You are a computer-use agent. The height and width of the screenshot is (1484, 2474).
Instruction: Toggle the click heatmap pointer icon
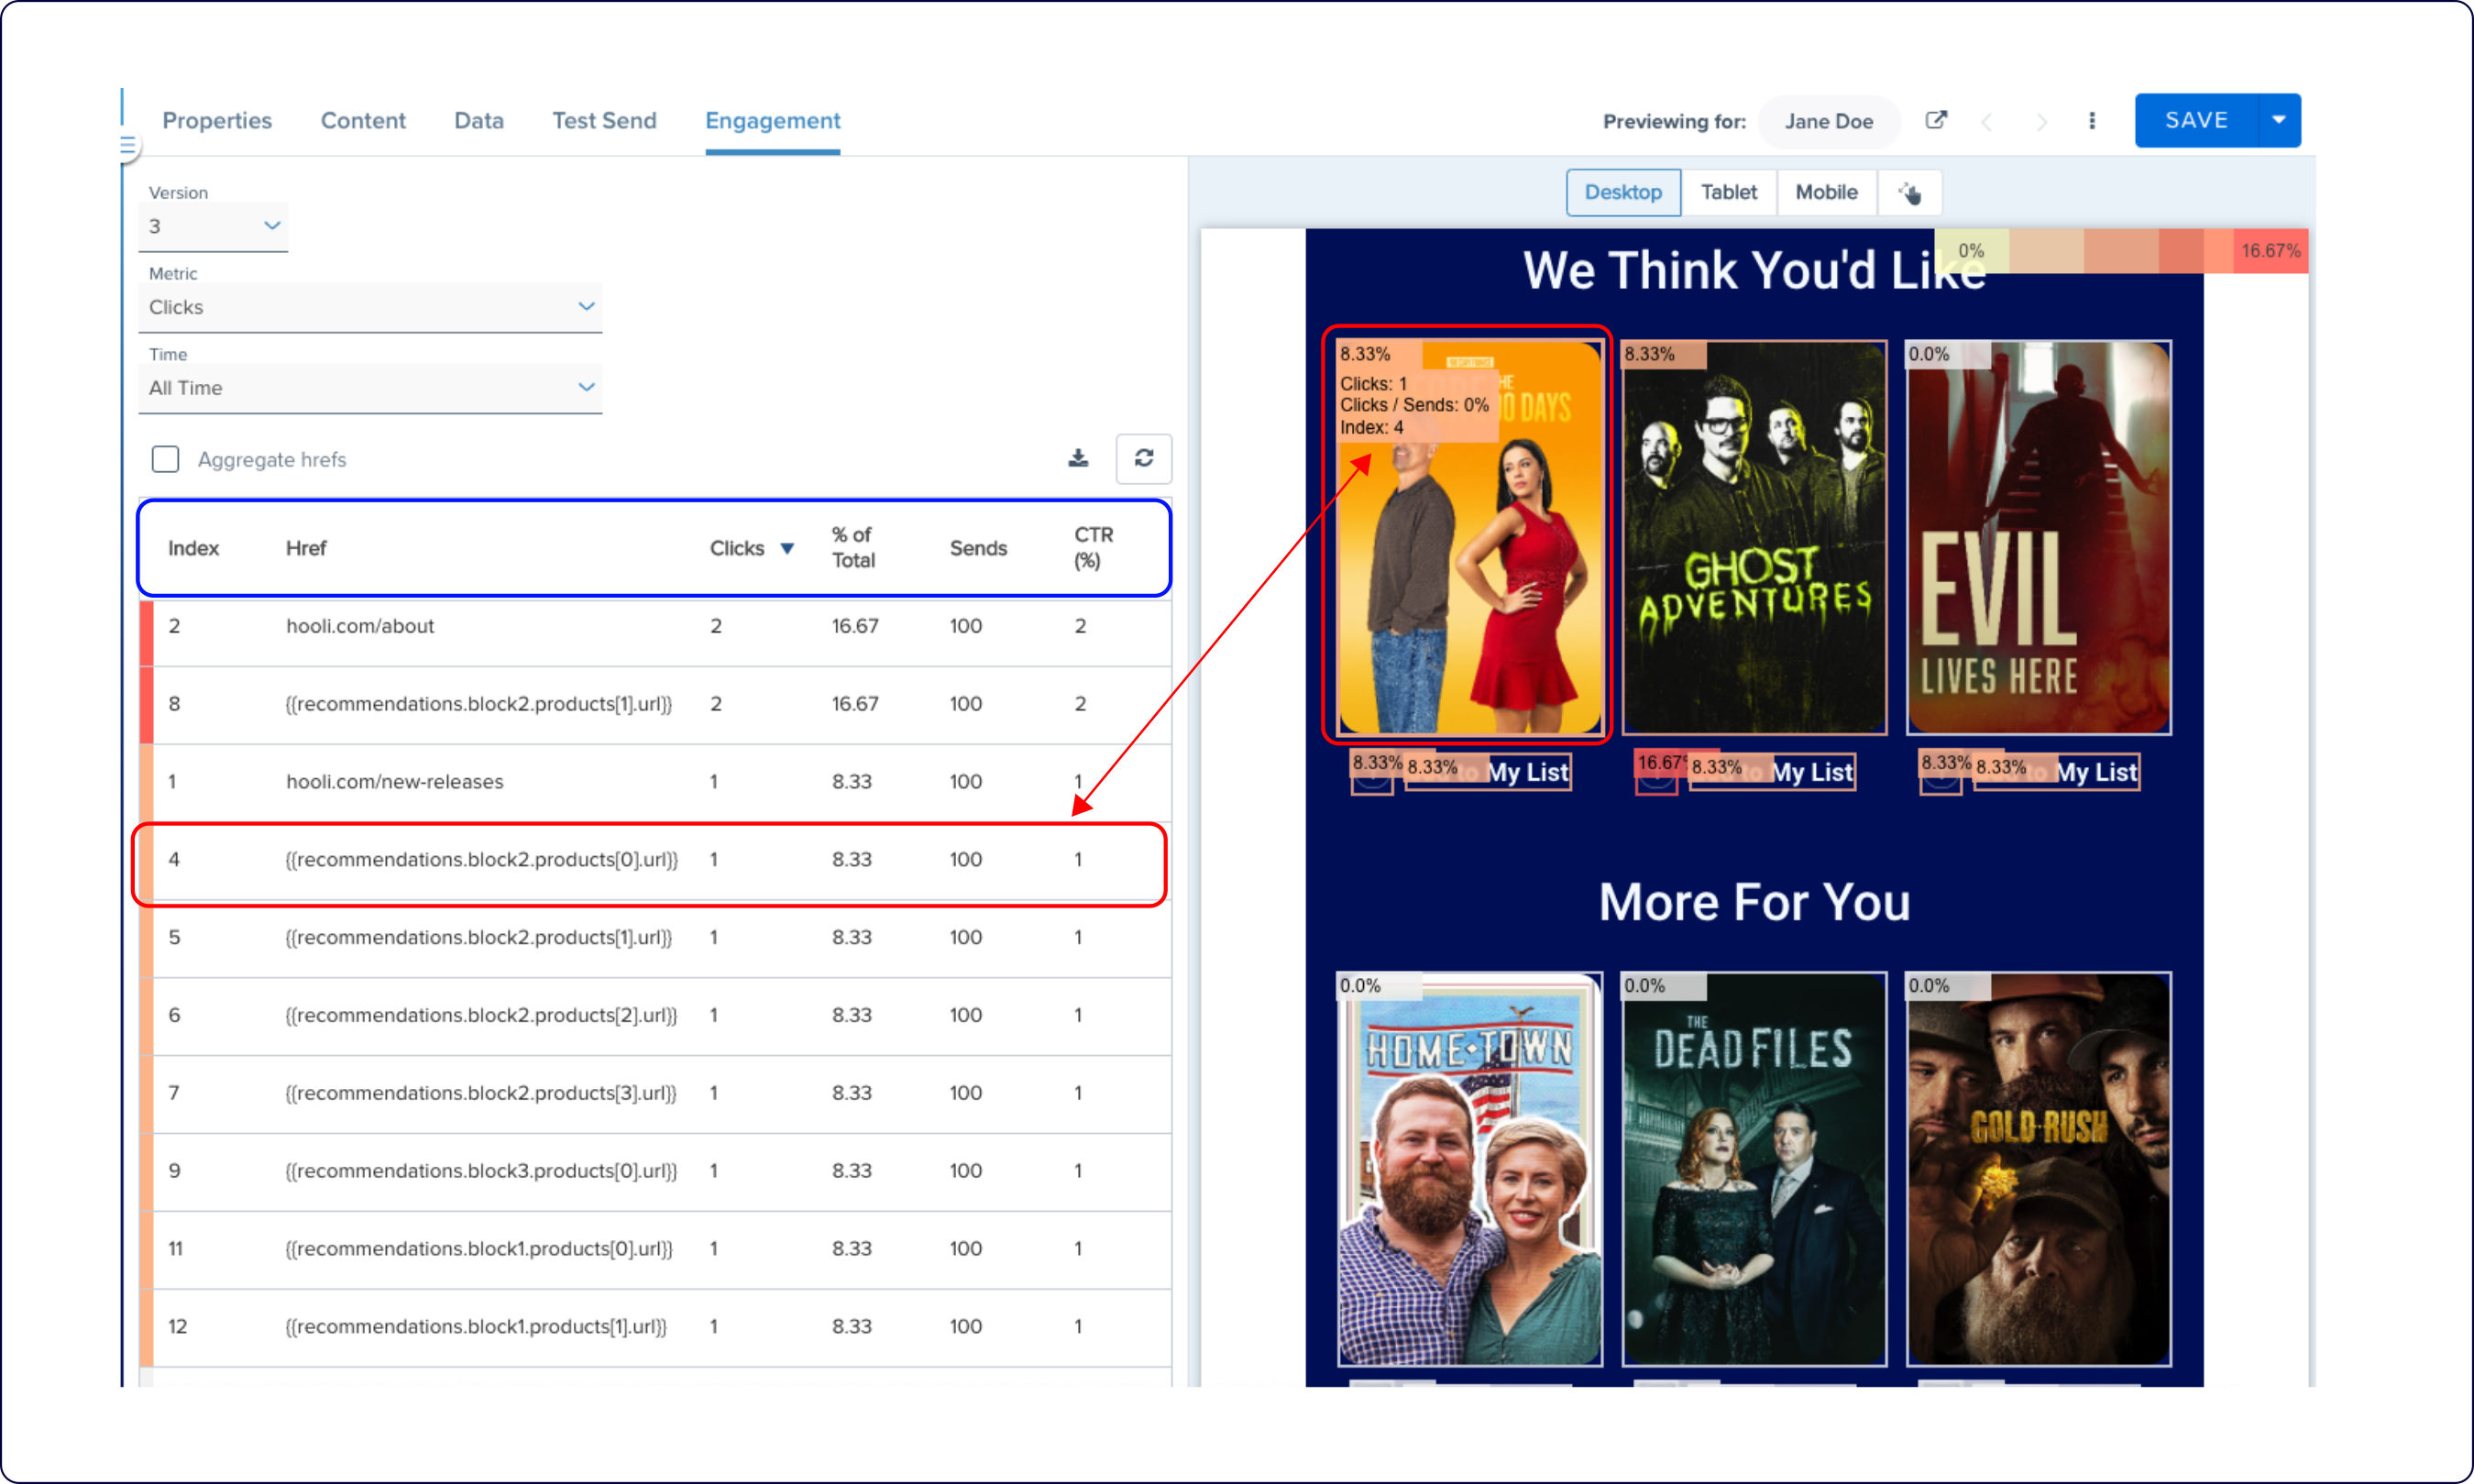[x=1910, y=192]
